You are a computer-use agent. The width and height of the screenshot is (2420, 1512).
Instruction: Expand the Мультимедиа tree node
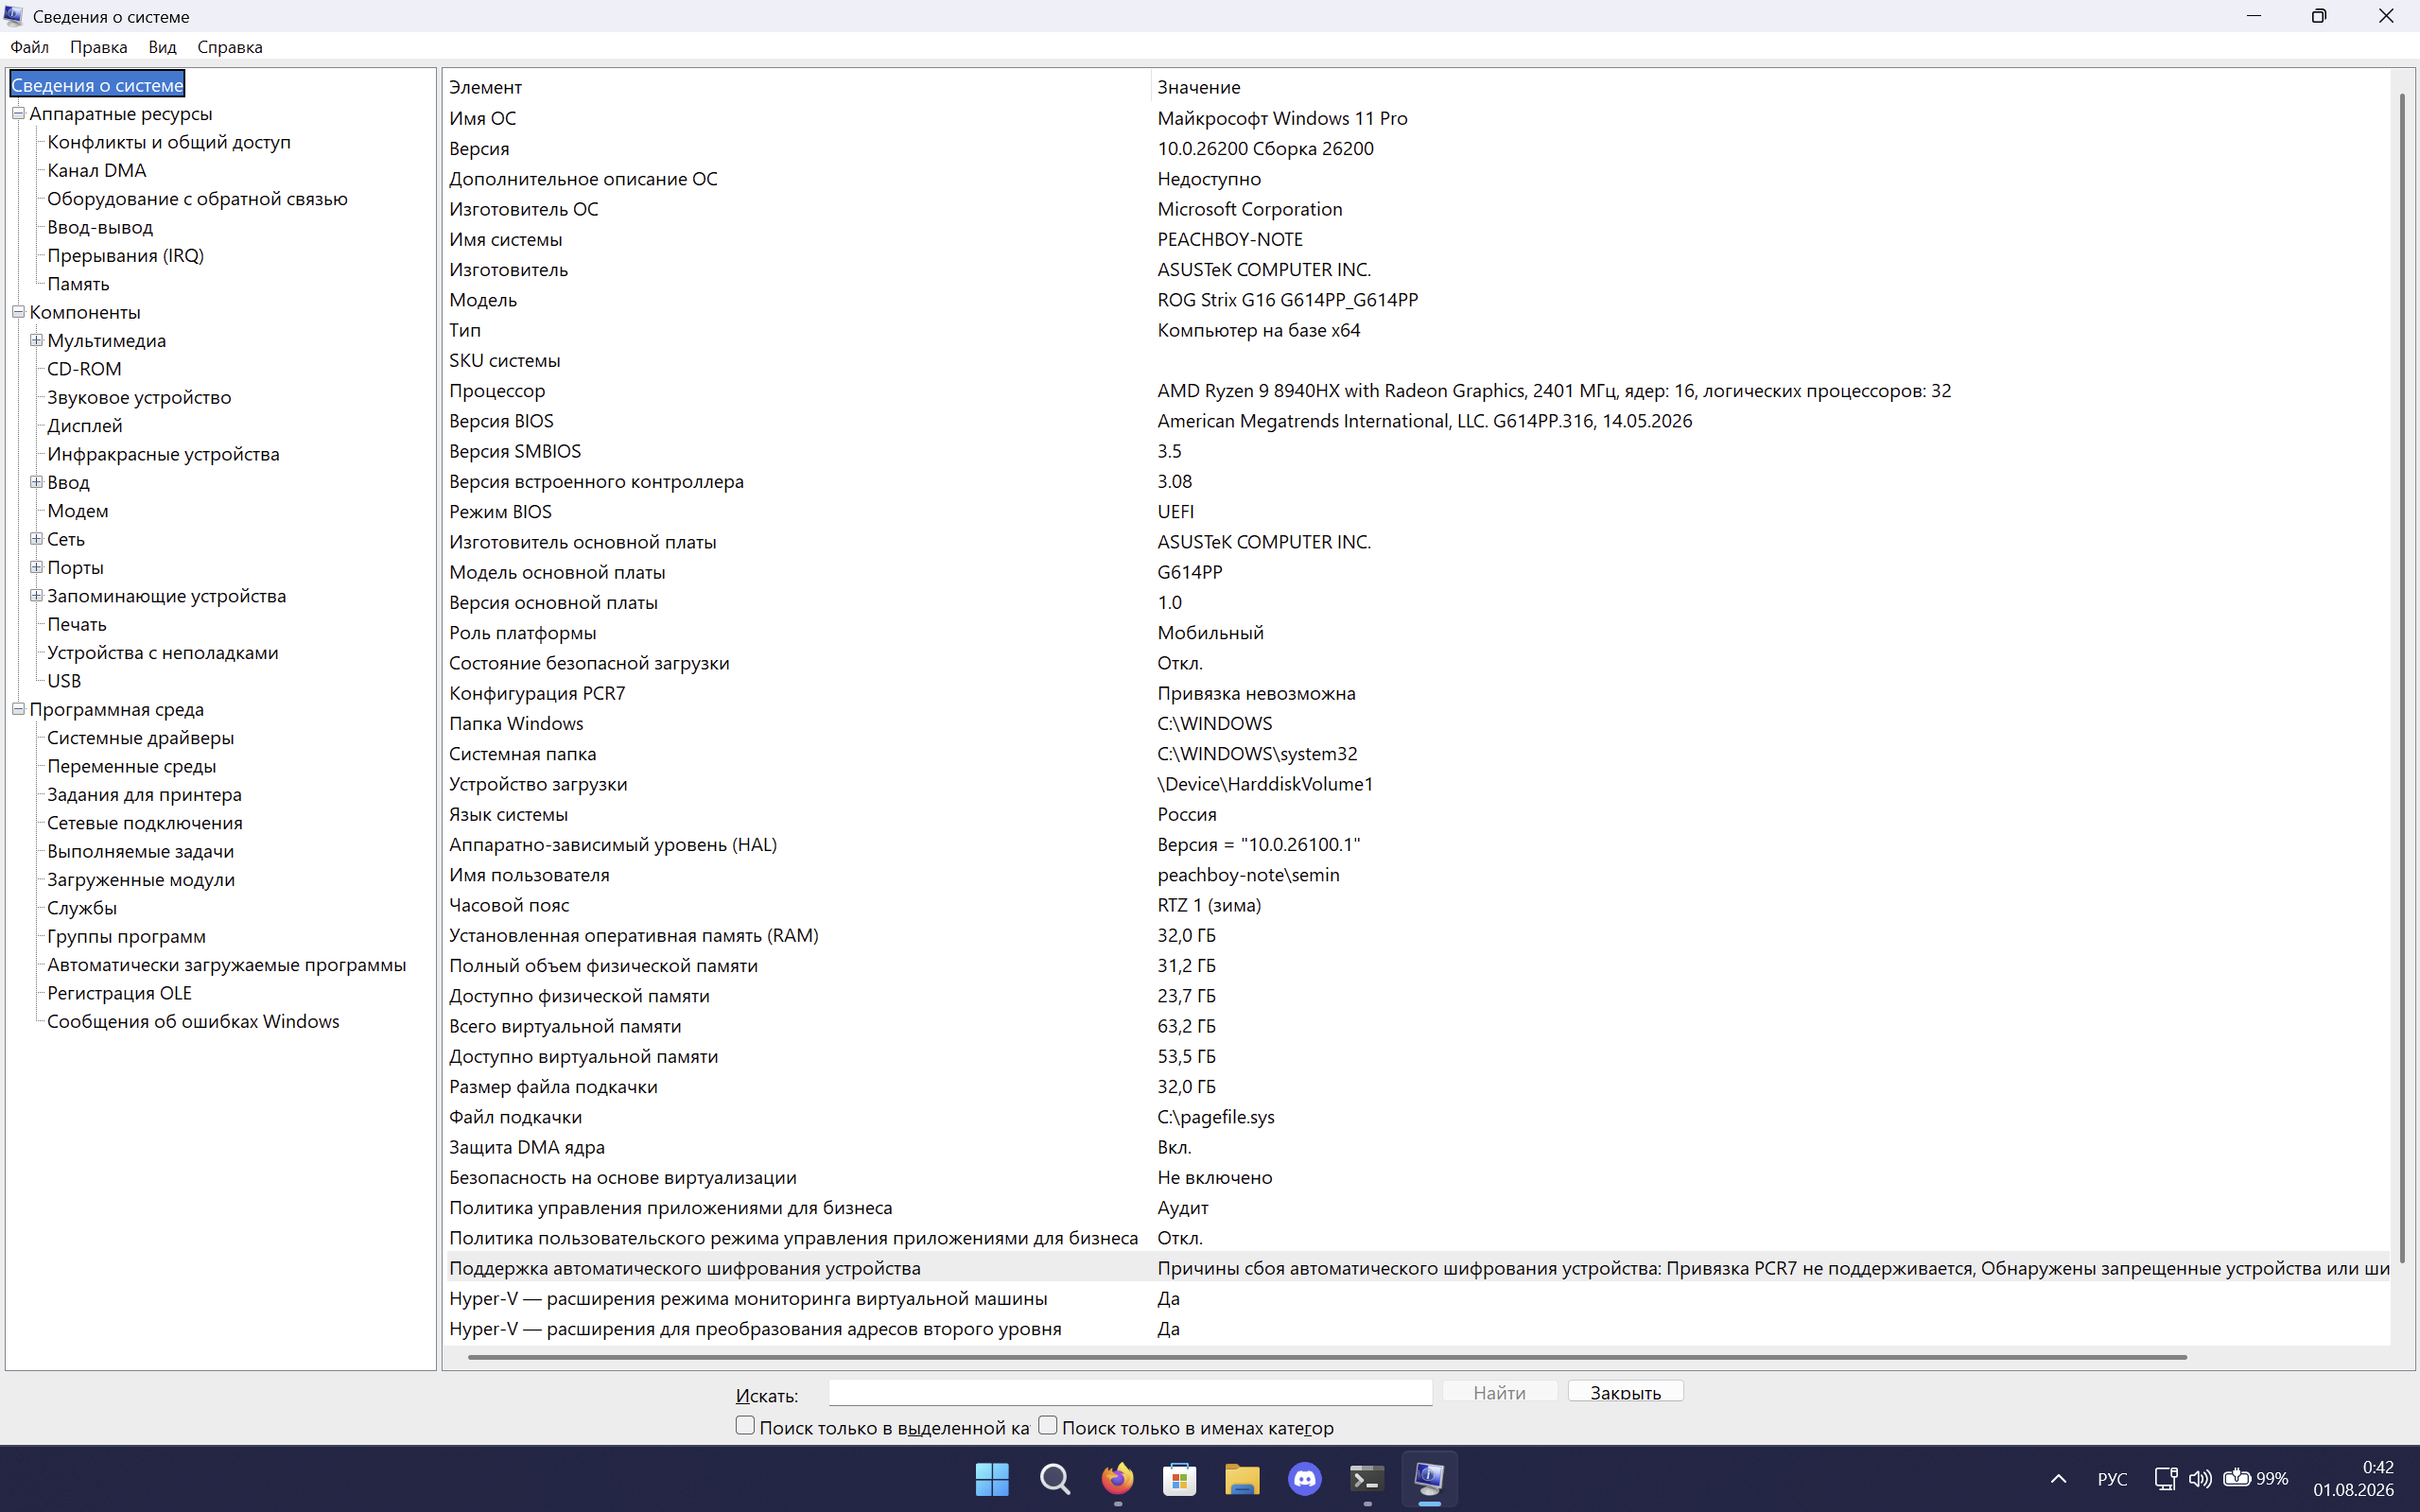(36, 340)
